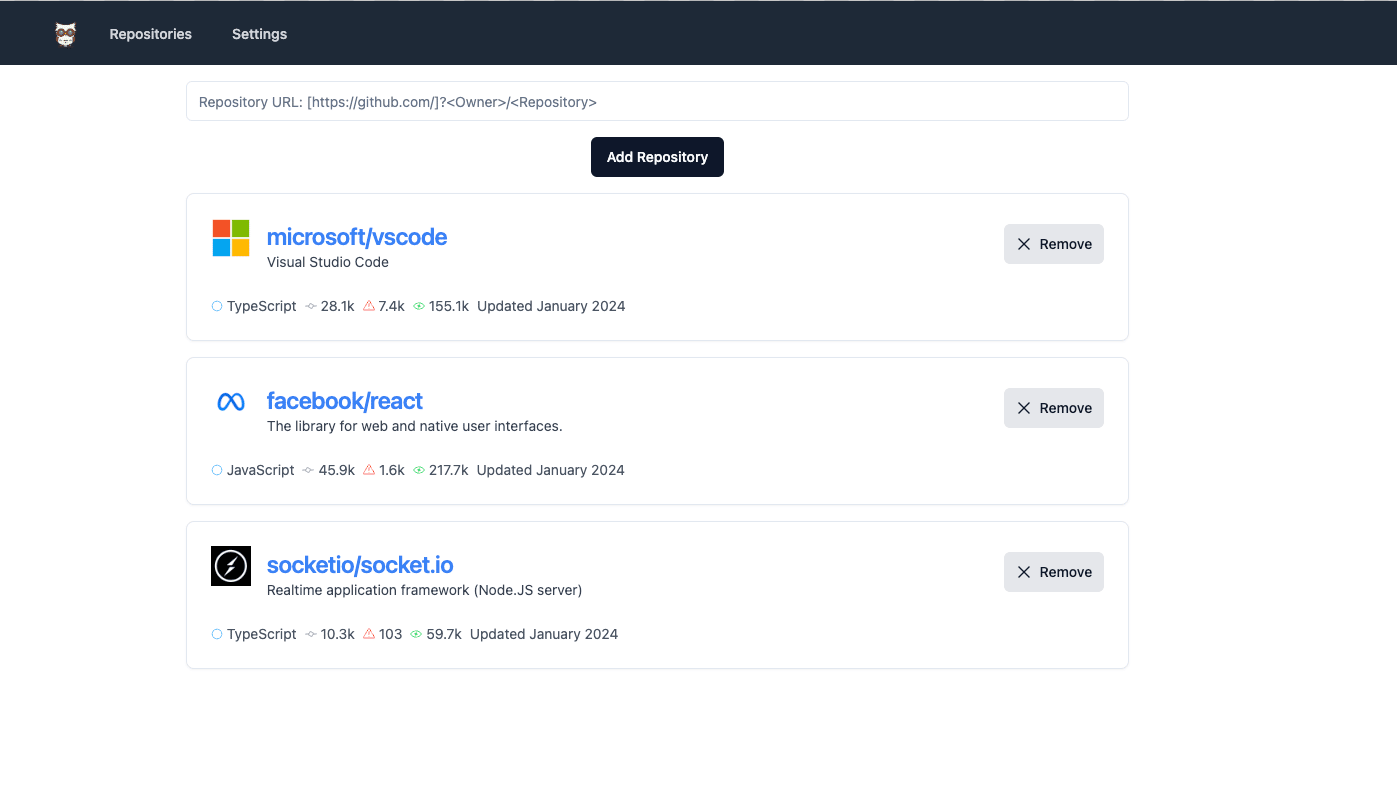Click the 217.7k watchers count
This screenshot has width=1397, height=797.
tap(449, 470)
